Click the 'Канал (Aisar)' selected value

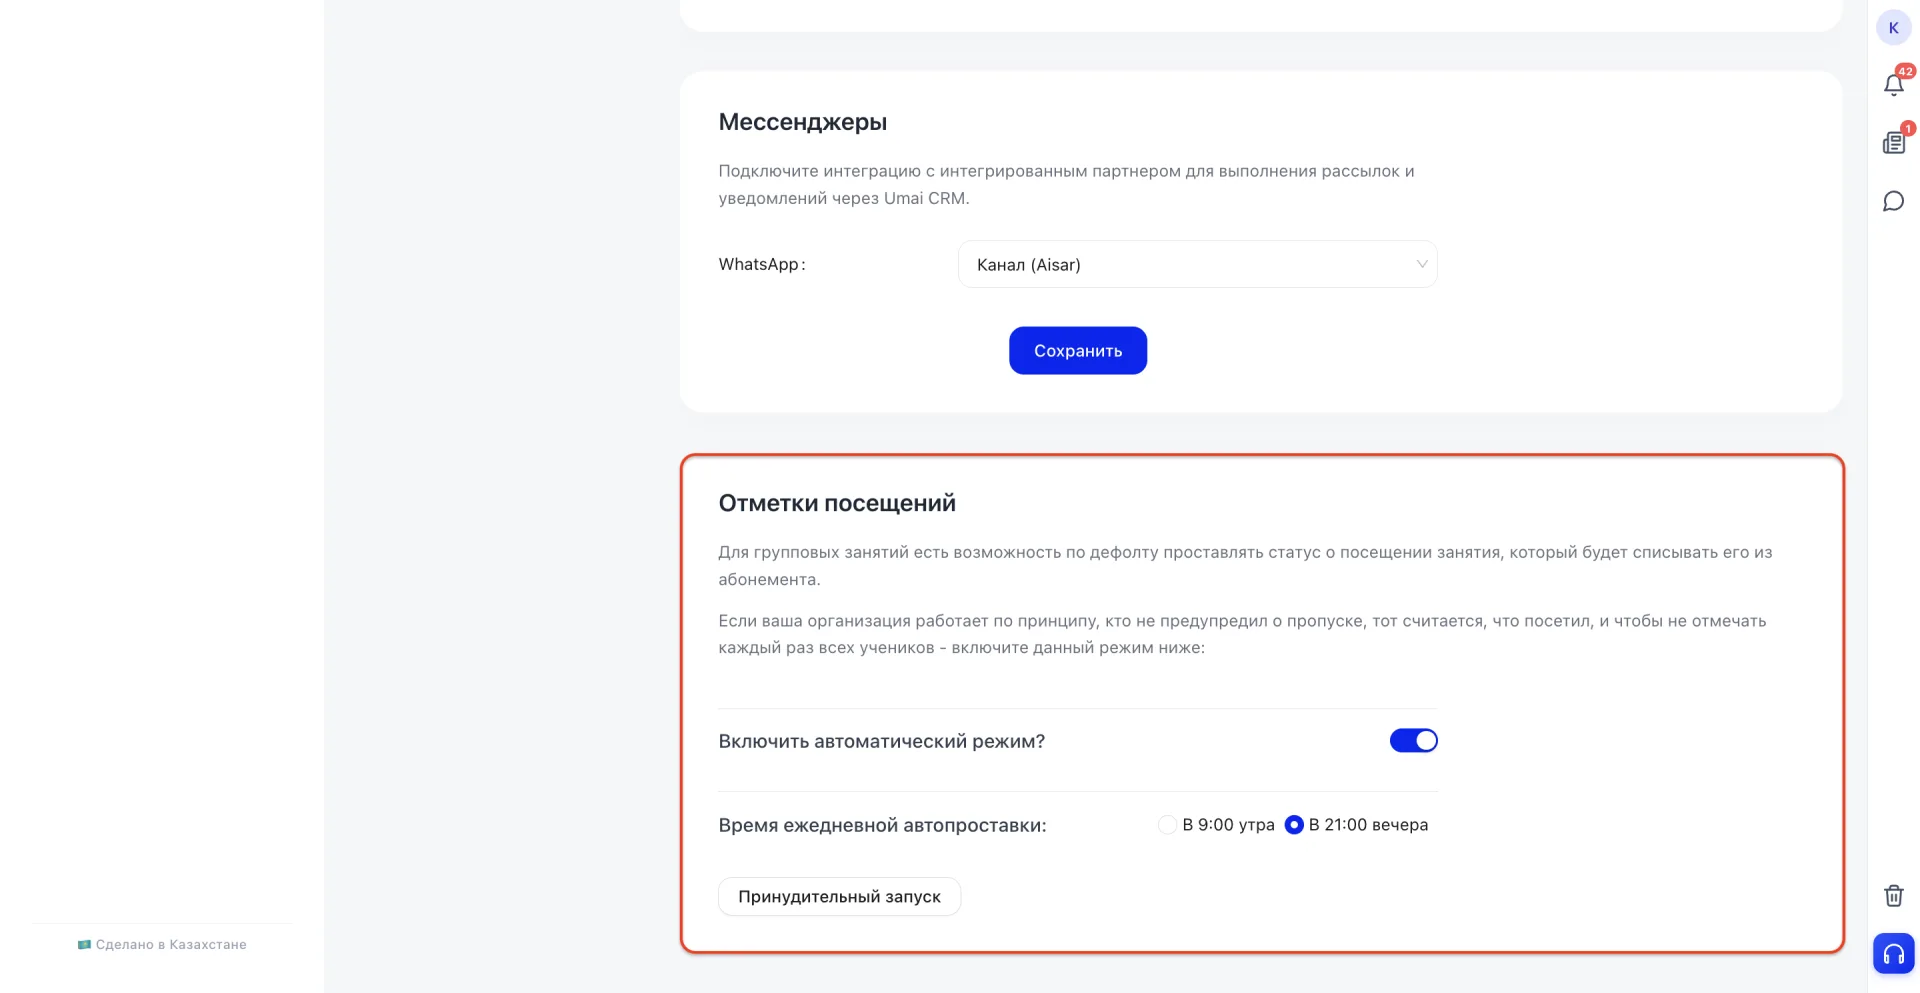click(x=1028, y=265)
